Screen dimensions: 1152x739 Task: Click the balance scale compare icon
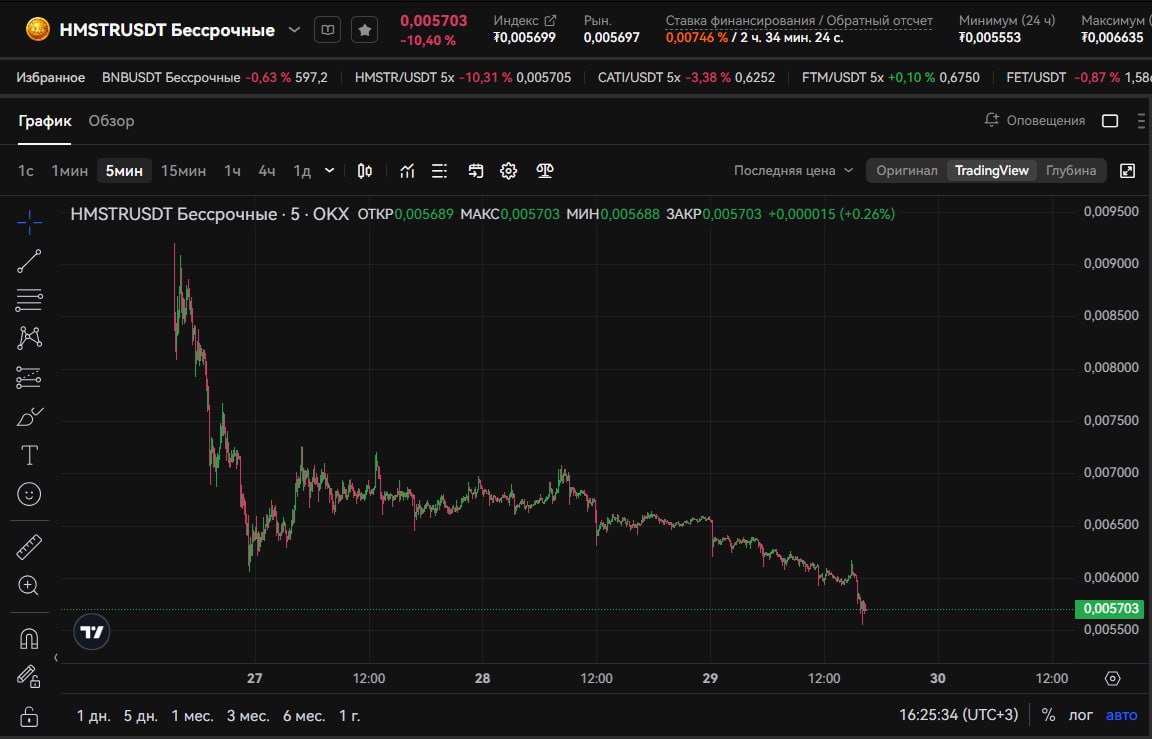coord(544,171)
